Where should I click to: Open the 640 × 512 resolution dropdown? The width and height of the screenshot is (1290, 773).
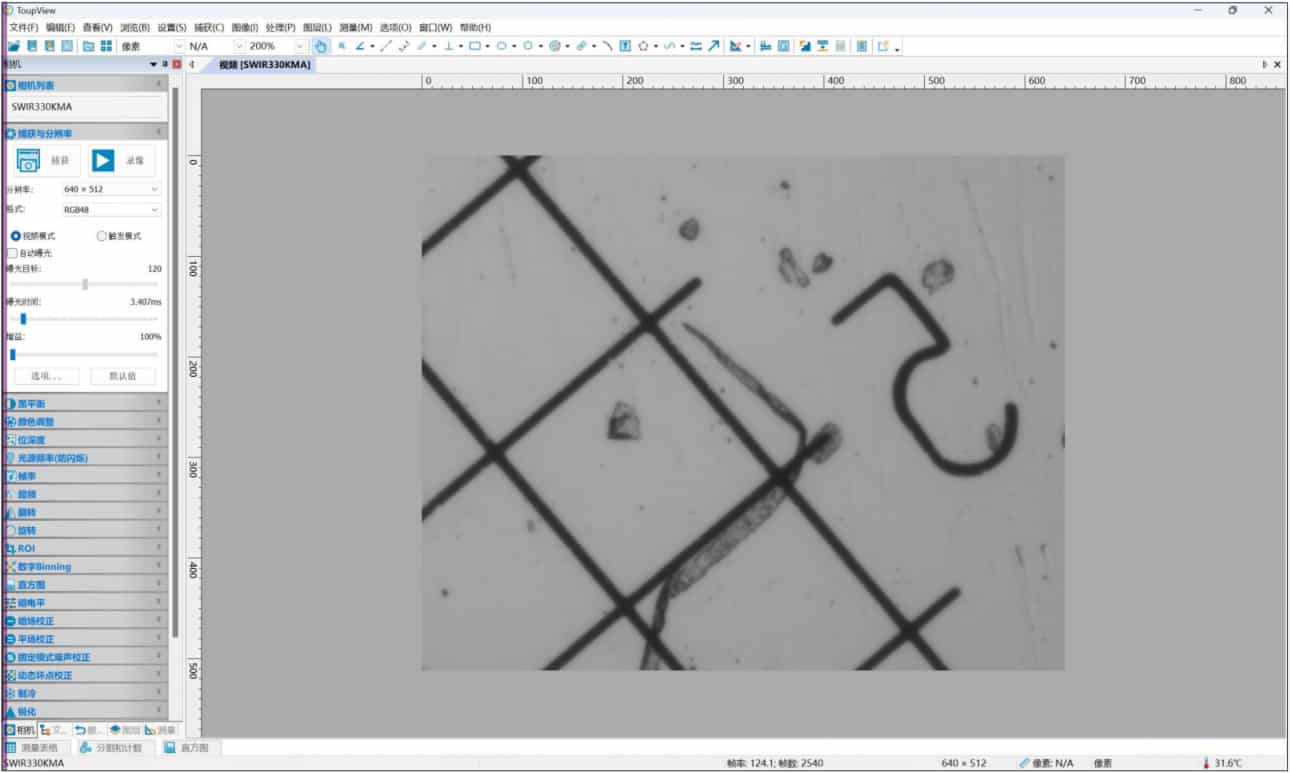[x=110, y=189]
